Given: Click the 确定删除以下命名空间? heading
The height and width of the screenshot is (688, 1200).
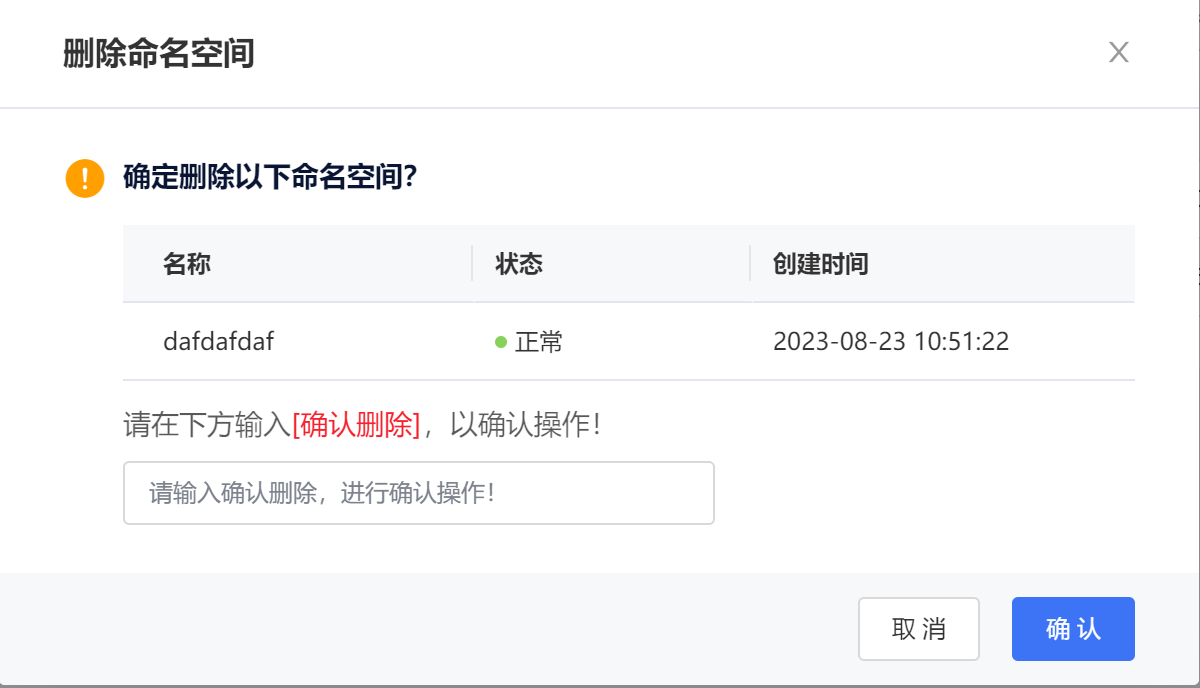Looking at the screenshot, I should (x=270, y=178).
